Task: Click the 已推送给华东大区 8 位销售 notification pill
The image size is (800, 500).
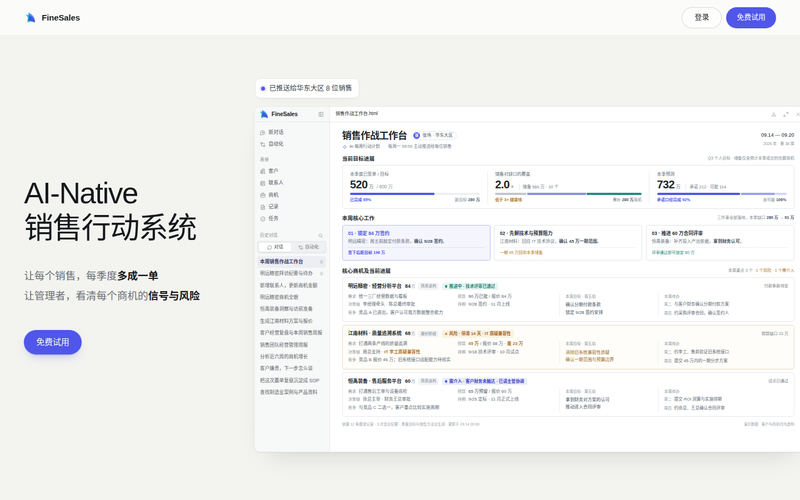Action: tap(307, 88)
